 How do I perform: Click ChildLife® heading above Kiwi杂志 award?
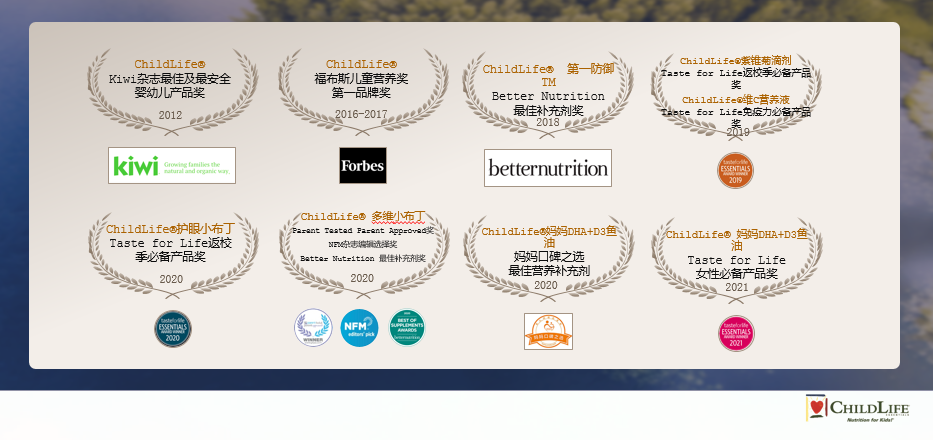coord(170,64)
